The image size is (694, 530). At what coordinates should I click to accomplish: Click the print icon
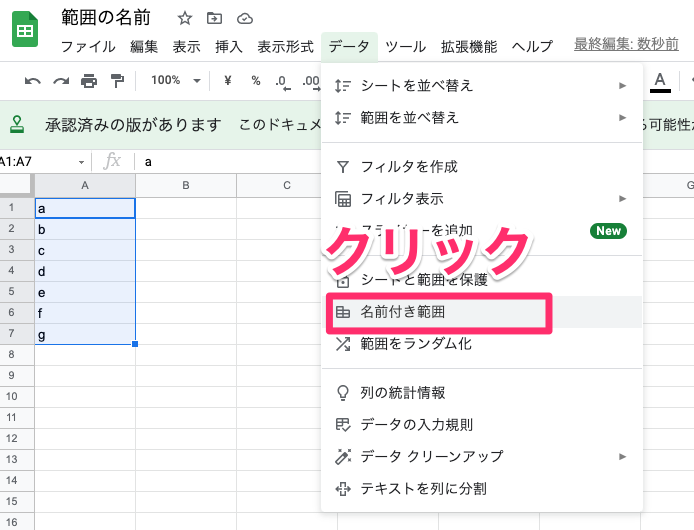tap(89, 81)
